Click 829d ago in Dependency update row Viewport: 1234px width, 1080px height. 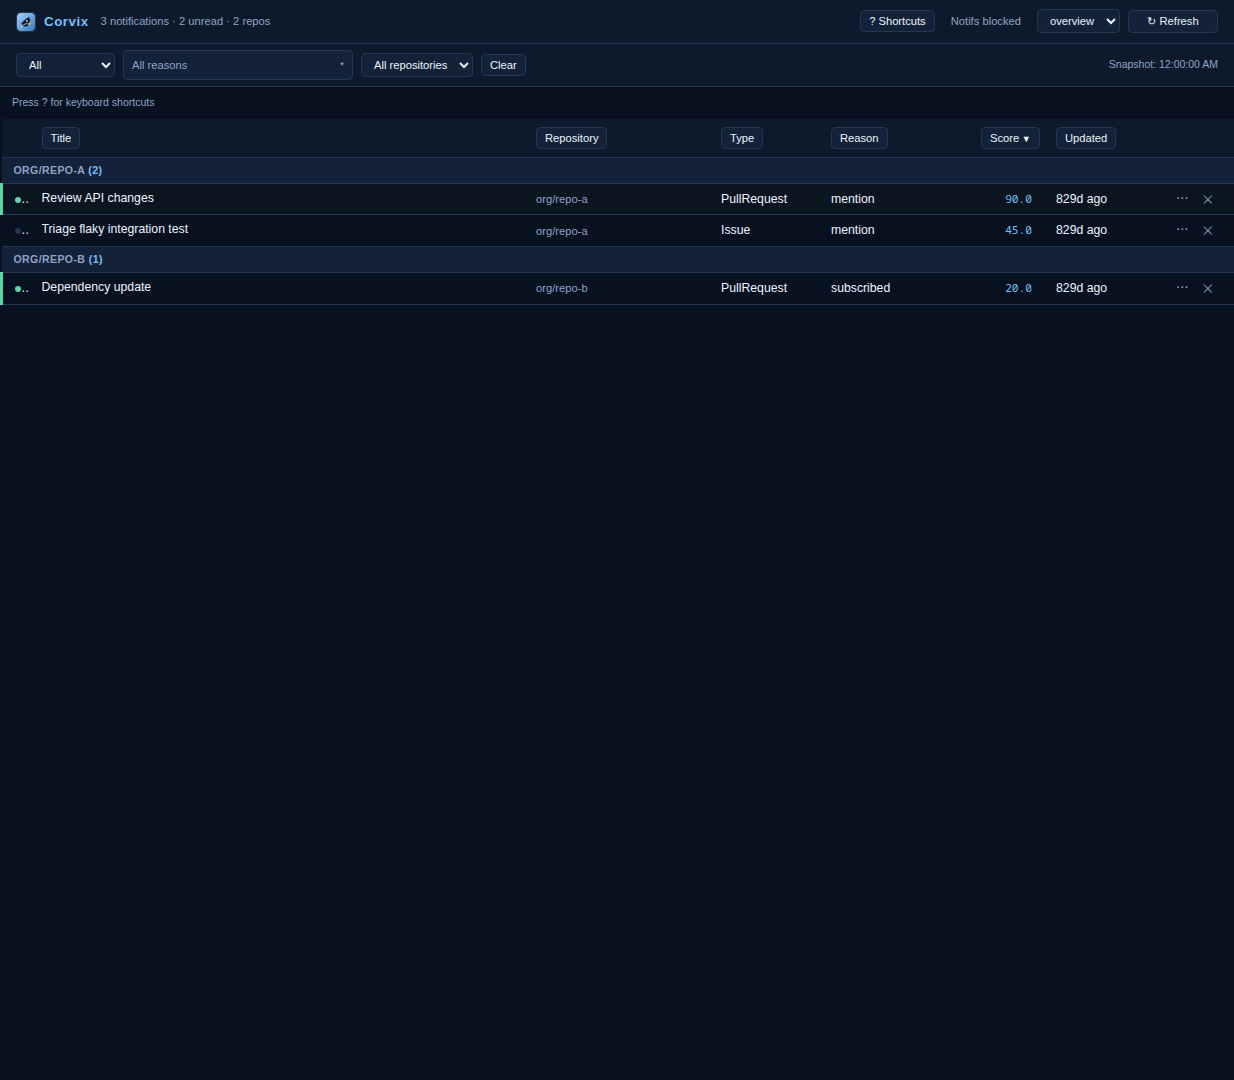pyautogui.click(x=1081, y=288)
